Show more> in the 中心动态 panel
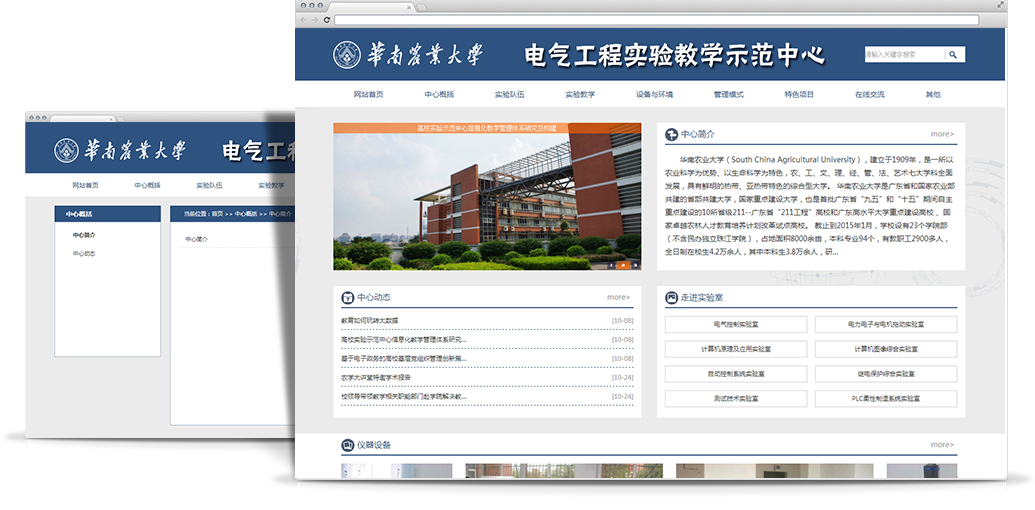The width and height of the screenshot is (1035, 510). [618, 297]
